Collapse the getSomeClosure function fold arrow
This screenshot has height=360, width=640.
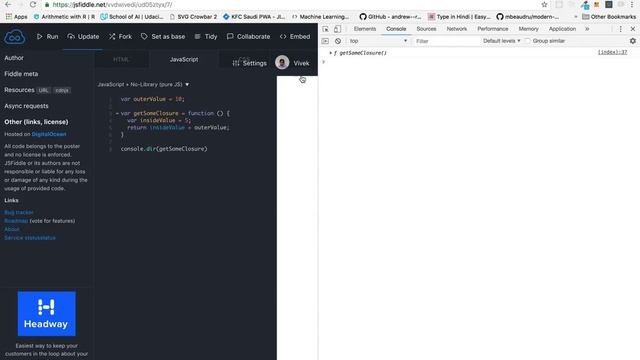[117, 113]
